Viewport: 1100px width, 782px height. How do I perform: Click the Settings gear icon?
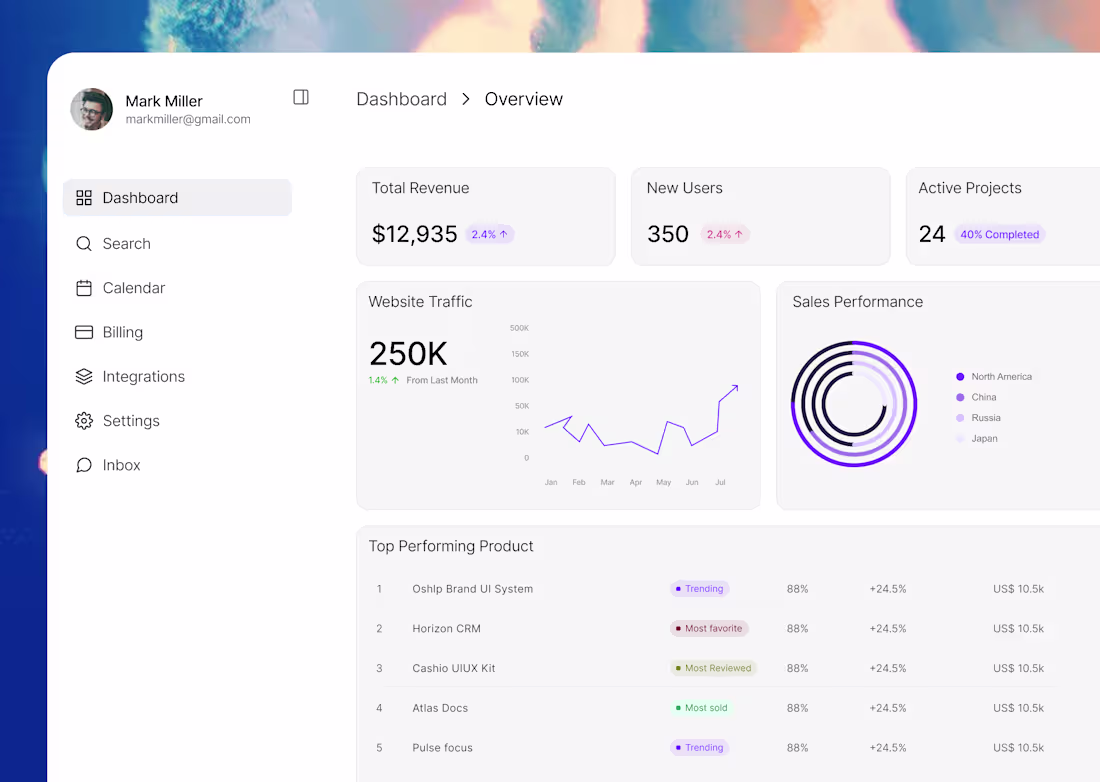click(84, 421)
